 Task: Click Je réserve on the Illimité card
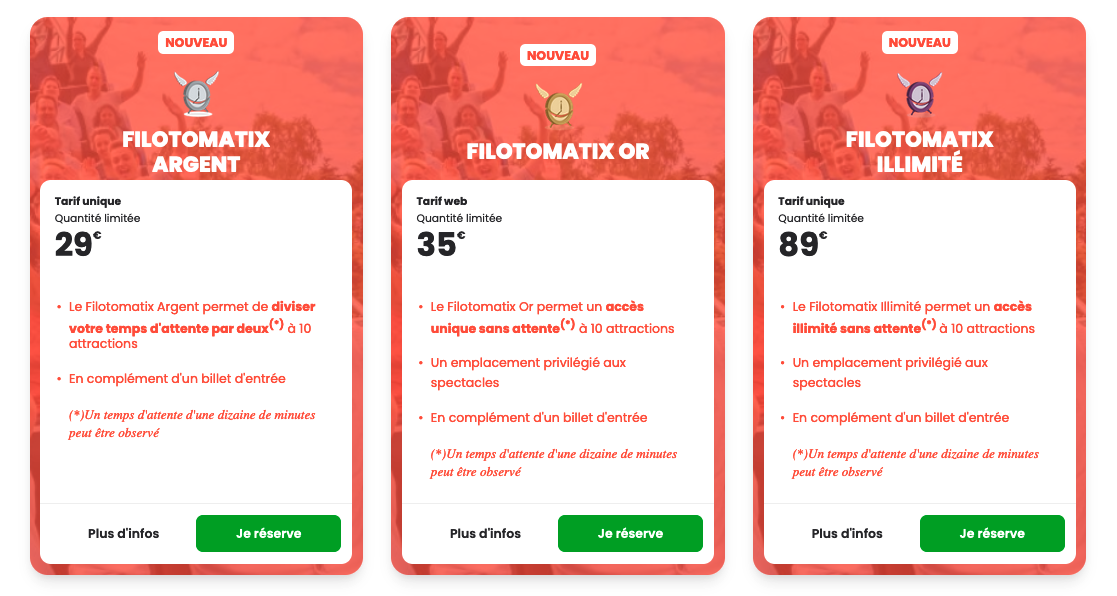click(x=992, y=533)
